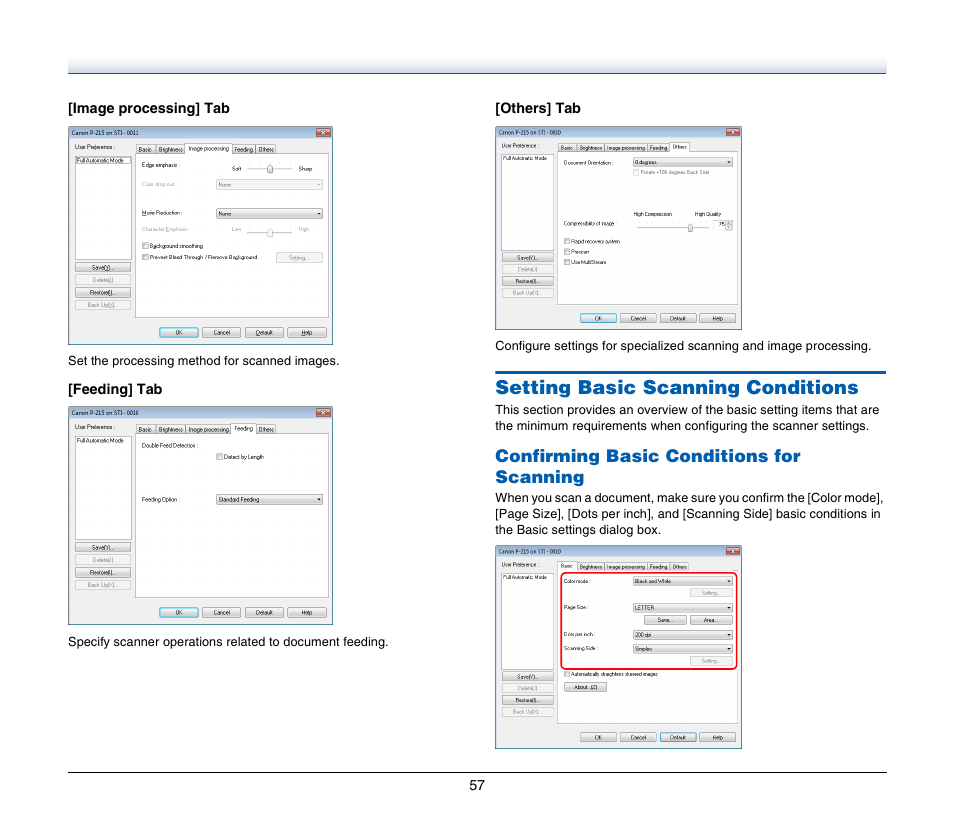Image resolution: width=954 pixels, height=818 pixels.
Task: Click Area button under Page Size
Action: coord(711,620)
